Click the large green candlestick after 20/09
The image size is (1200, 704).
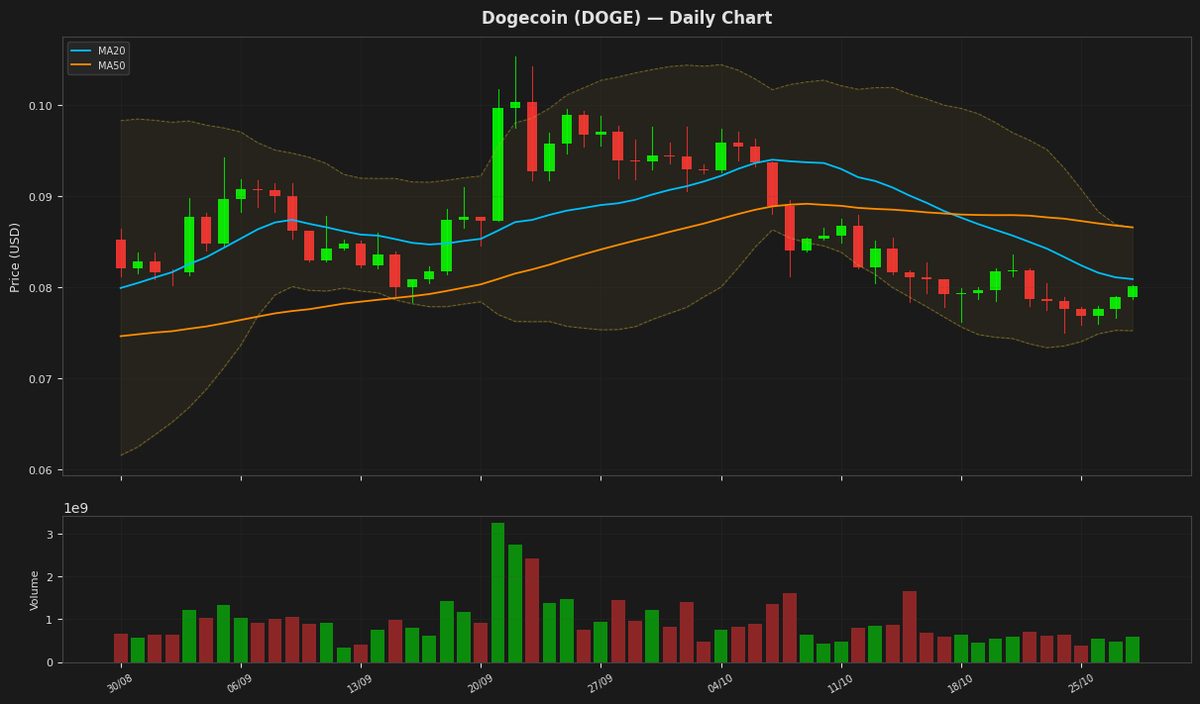(498, 164)
